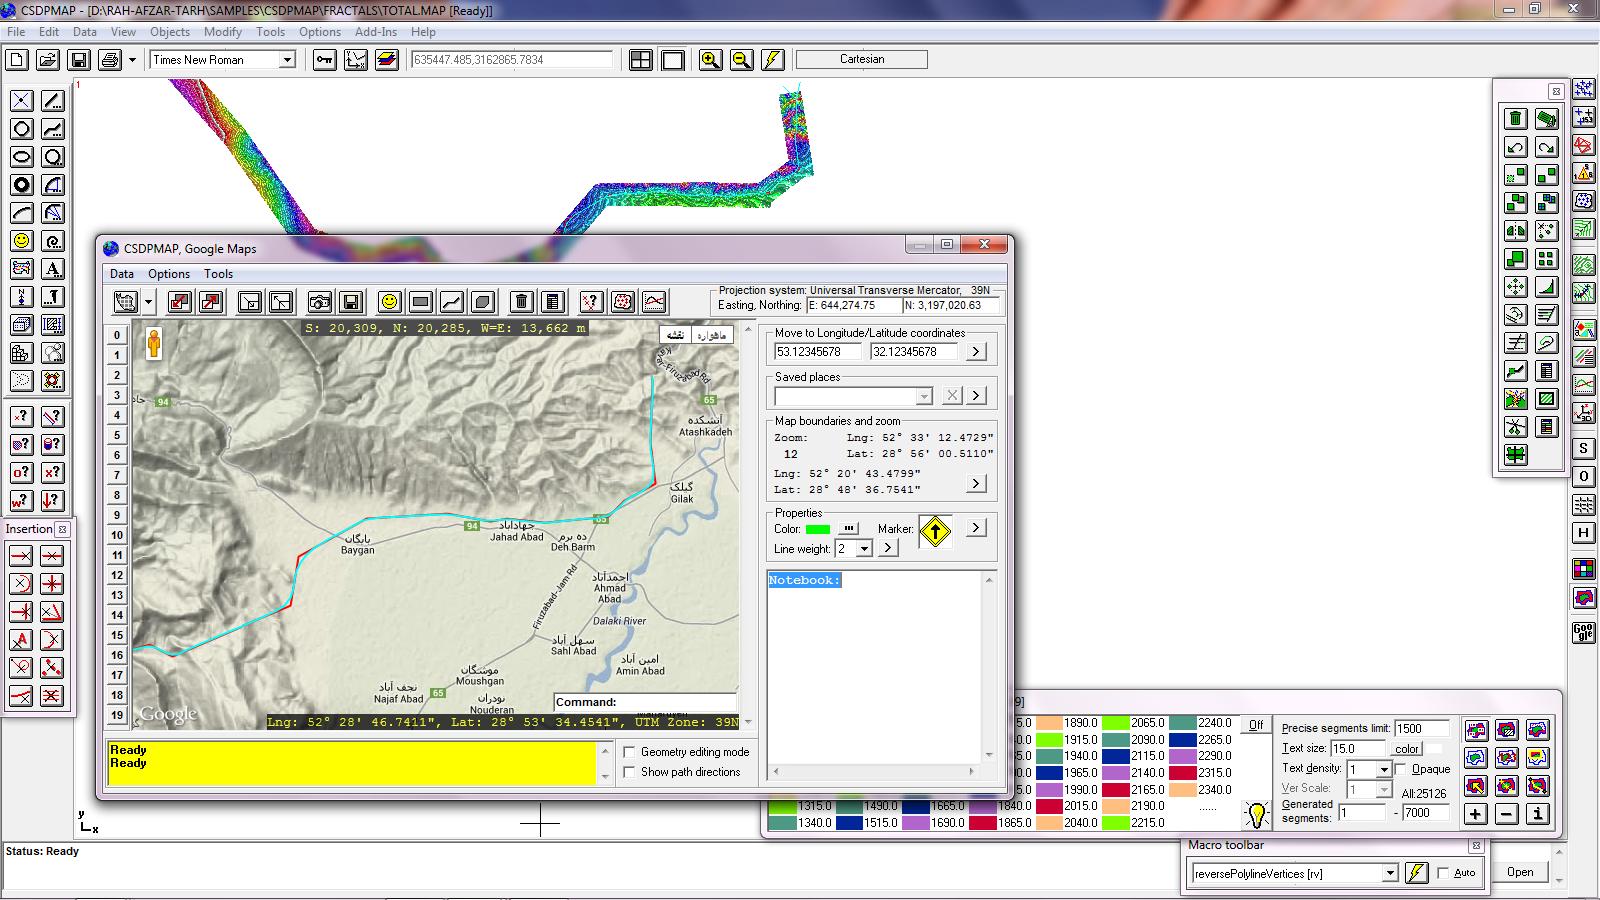
Task: Click the arrow button next to Line weight
Action: coord(888,549)
